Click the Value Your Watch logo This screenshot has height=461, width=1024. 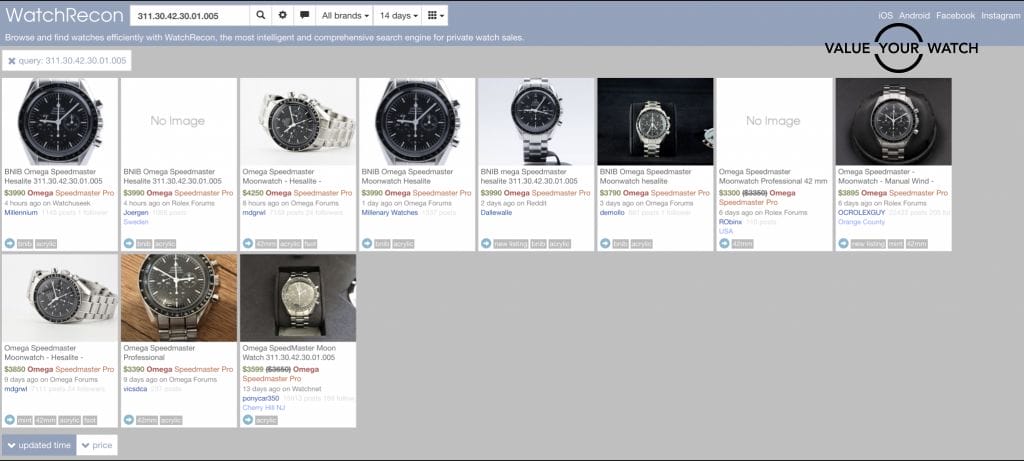pos(901,47)
